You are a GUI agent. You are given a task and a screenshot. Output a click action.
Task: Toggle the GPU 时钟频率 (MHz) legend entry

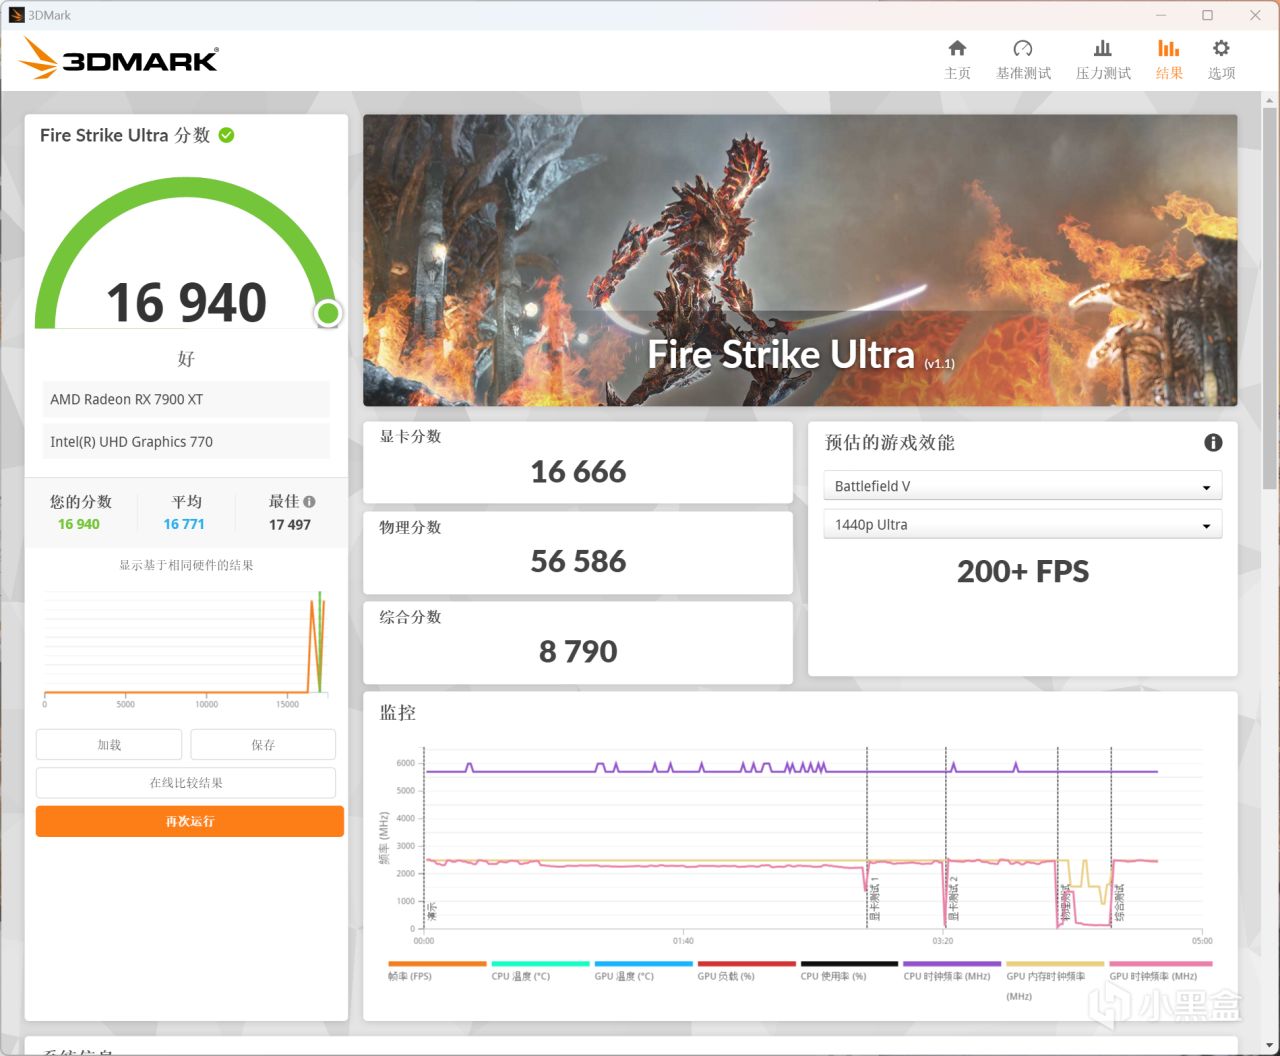pyautogui.click(x=1160, y=971)
